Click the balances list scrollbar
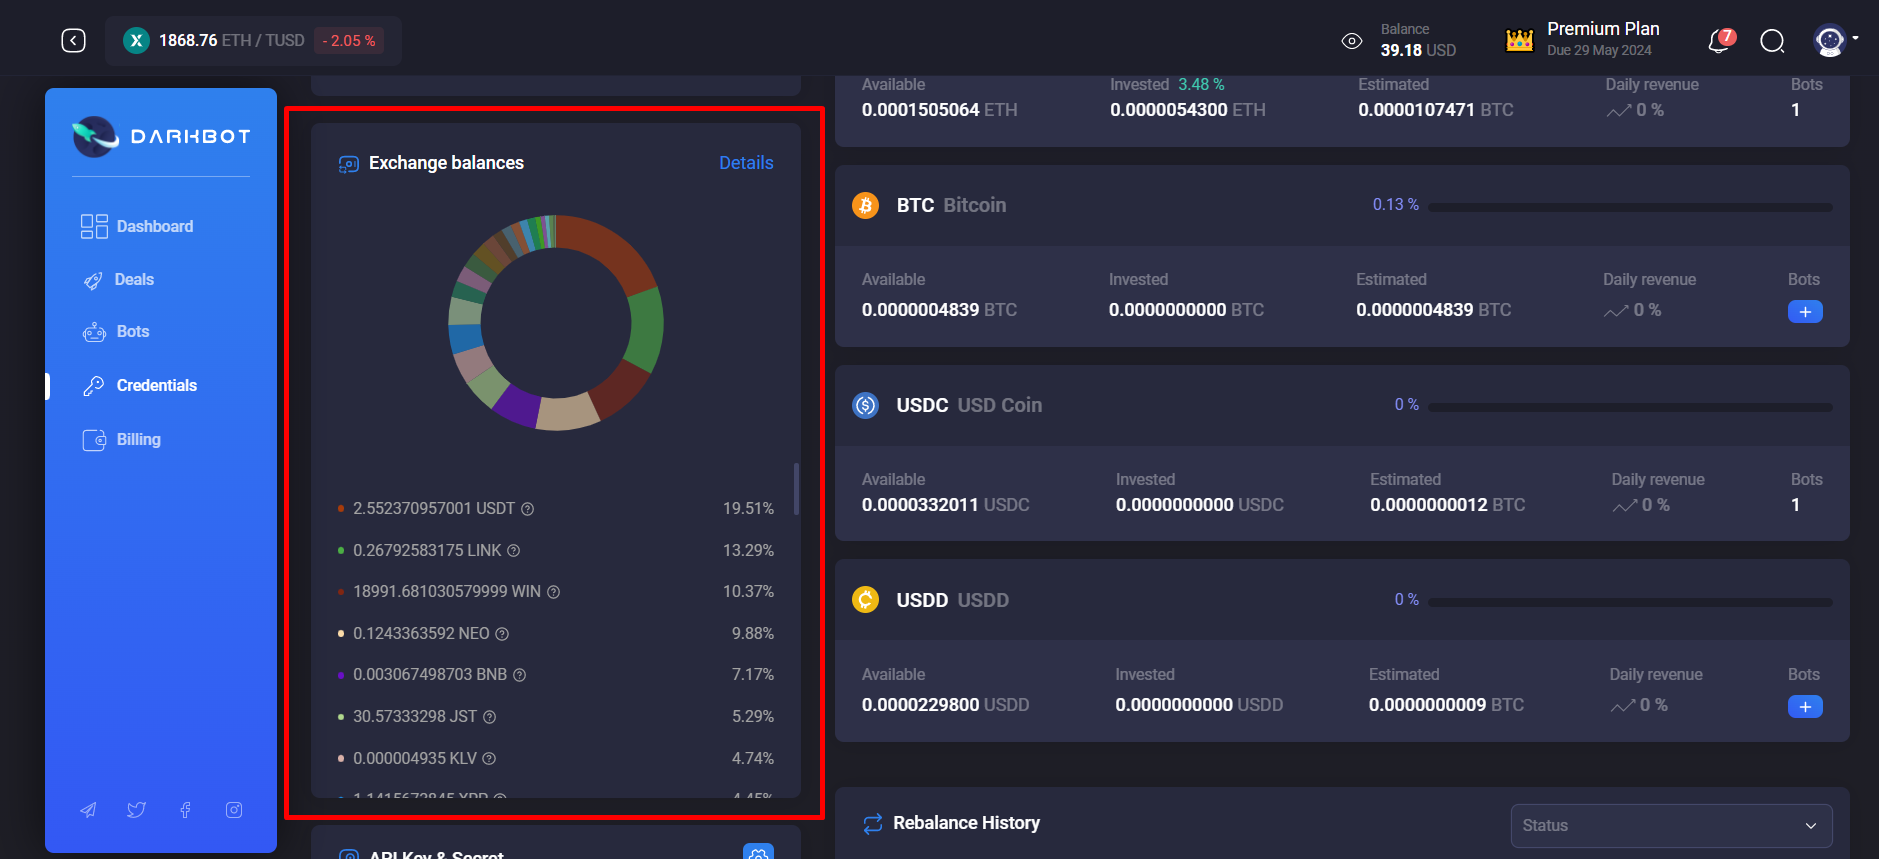This screenshot has width=1879, height=859. pos(796,488)
